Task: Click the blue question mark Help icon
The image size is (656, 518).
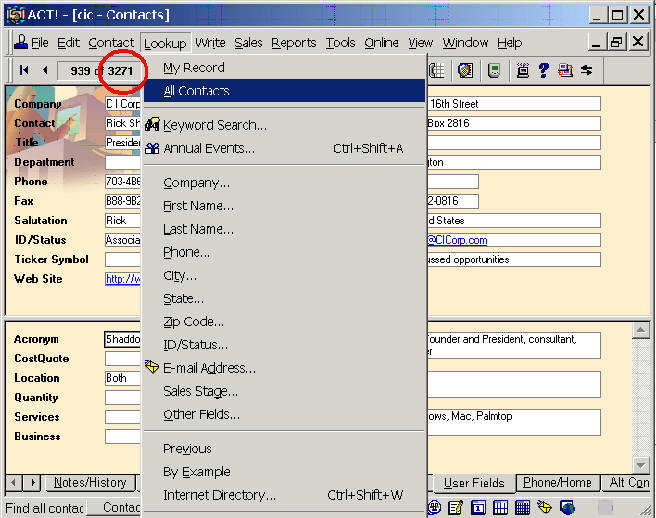Action: 543,70
